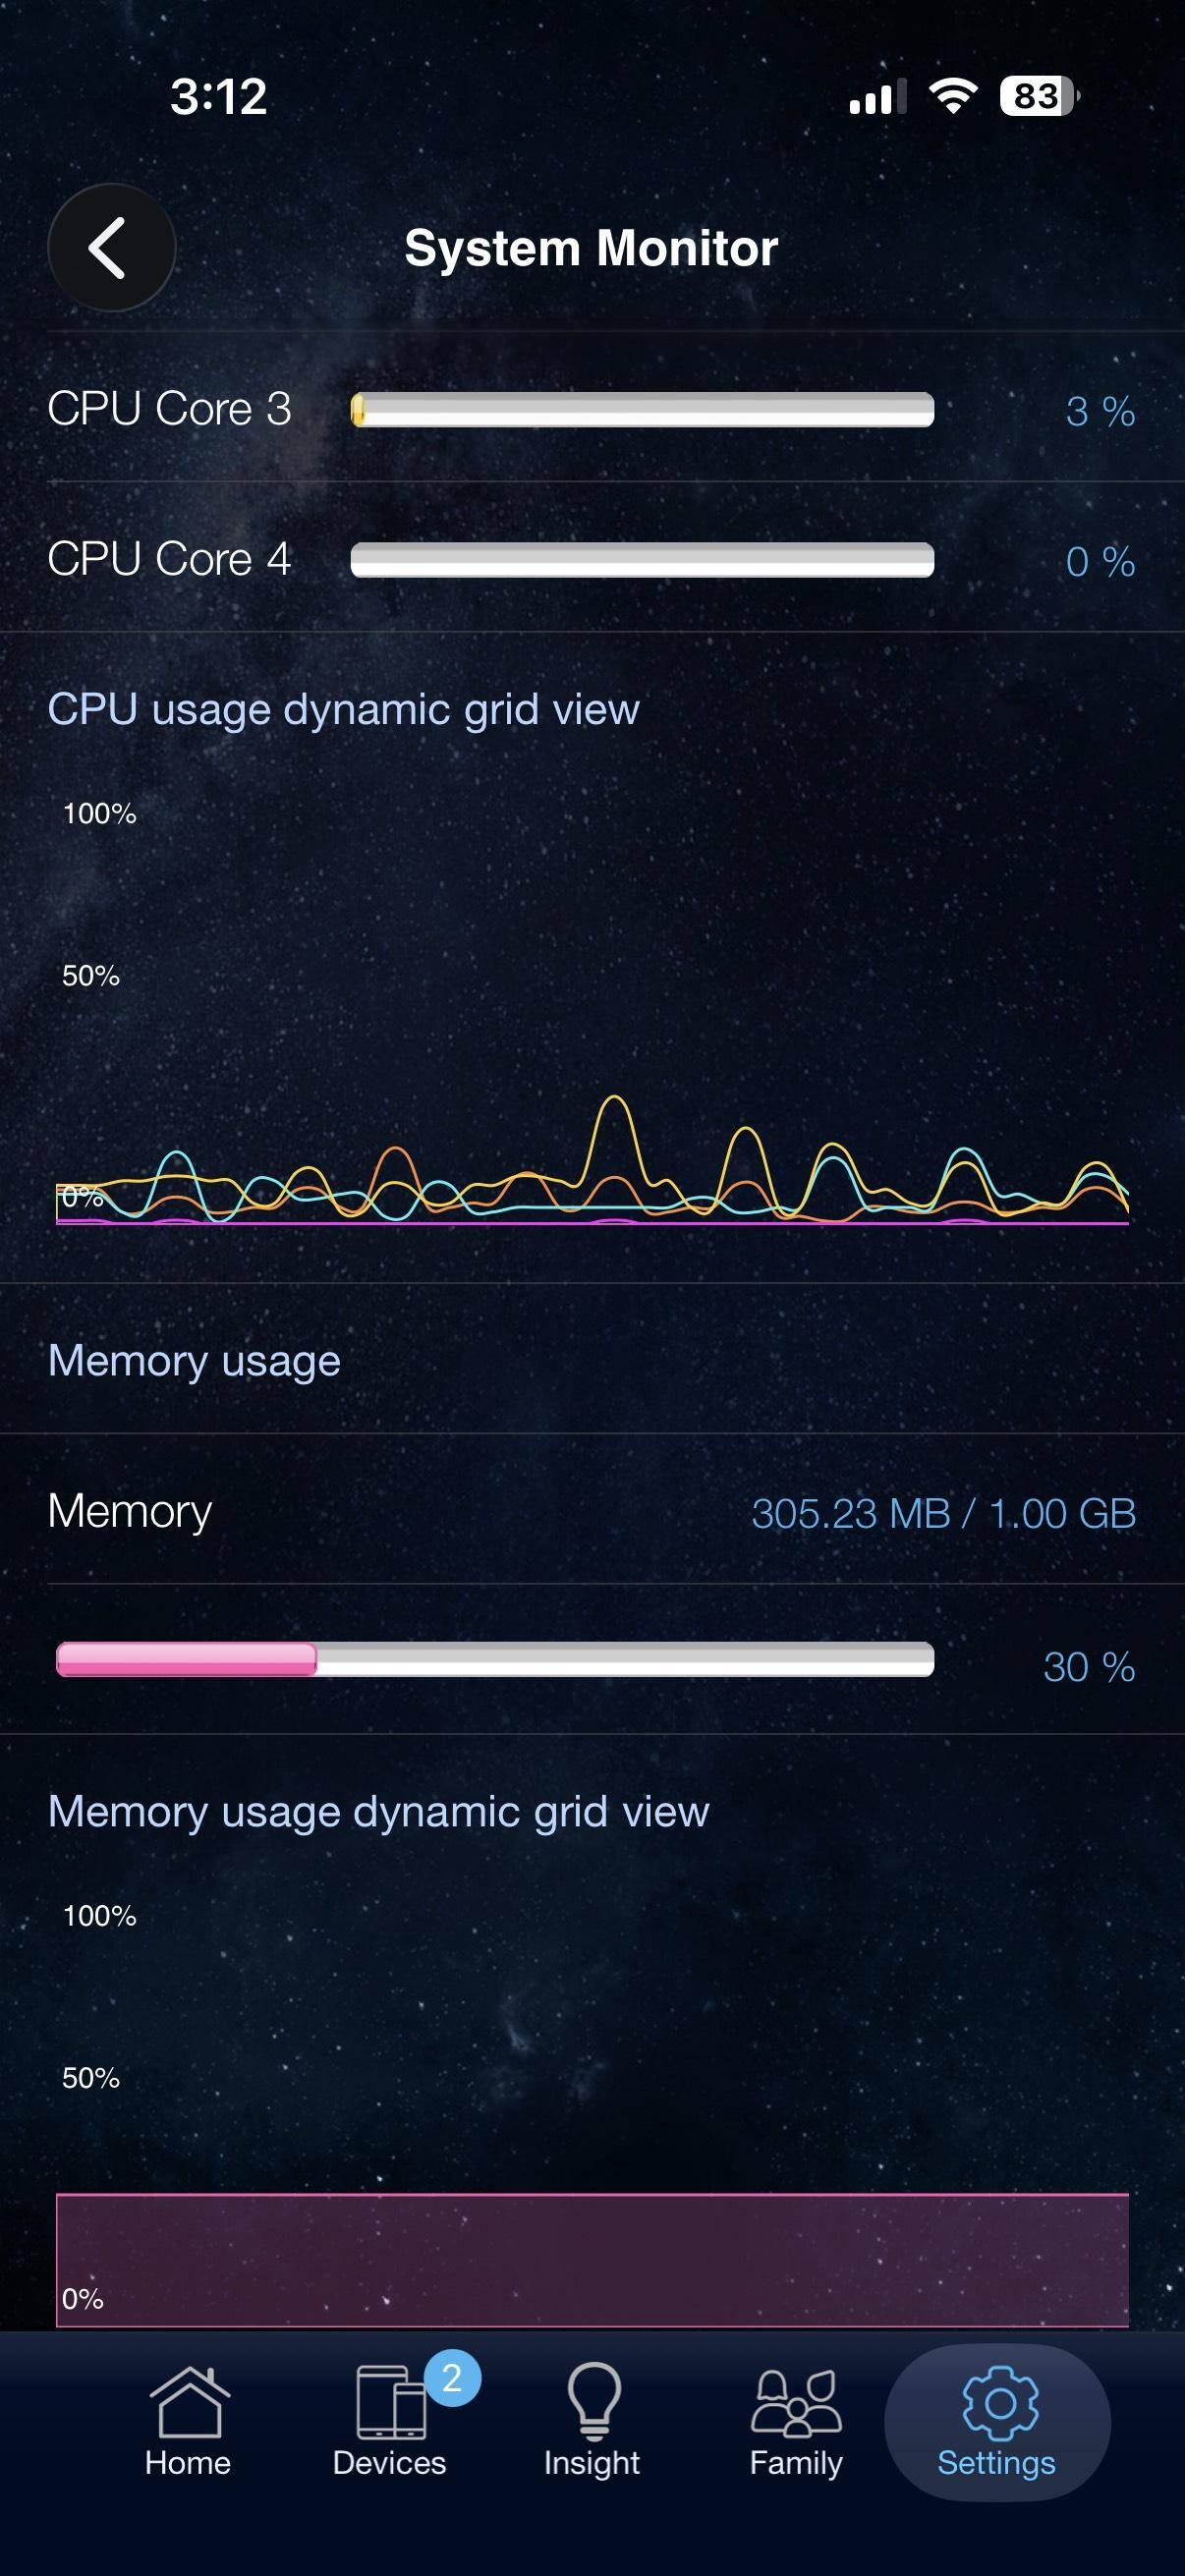Select the System Monitor title

click(592, 248)
